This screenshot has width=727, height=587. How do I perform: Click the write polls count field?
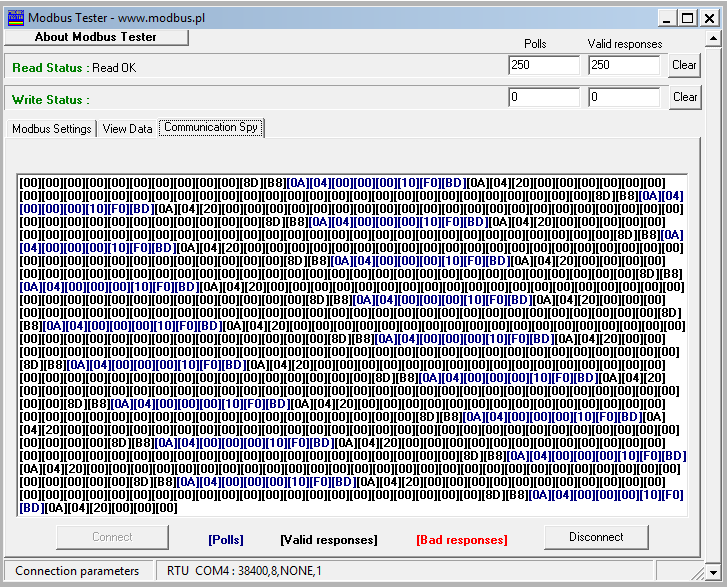pos(543,97)
